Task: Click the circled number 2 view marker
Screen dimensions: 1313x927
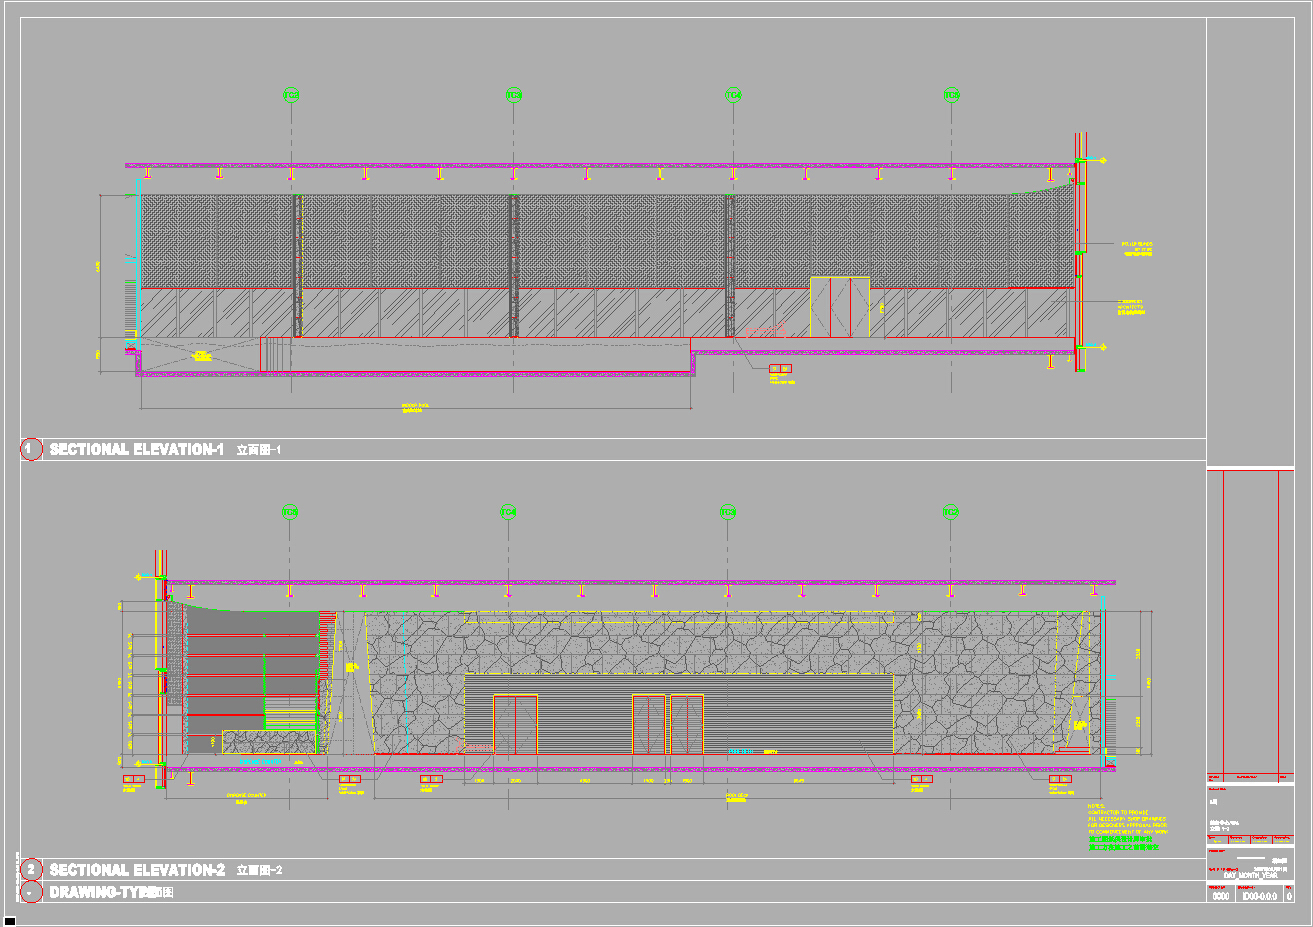Action: click(31, 870)
